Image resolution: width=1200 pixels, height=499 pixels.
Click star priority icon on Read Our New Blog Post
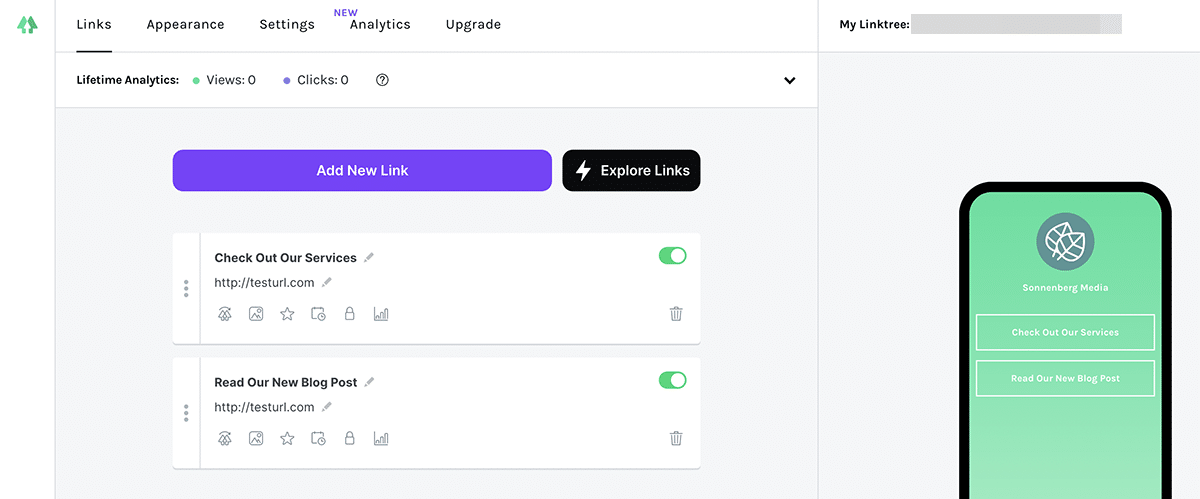[x=287, y=438]
